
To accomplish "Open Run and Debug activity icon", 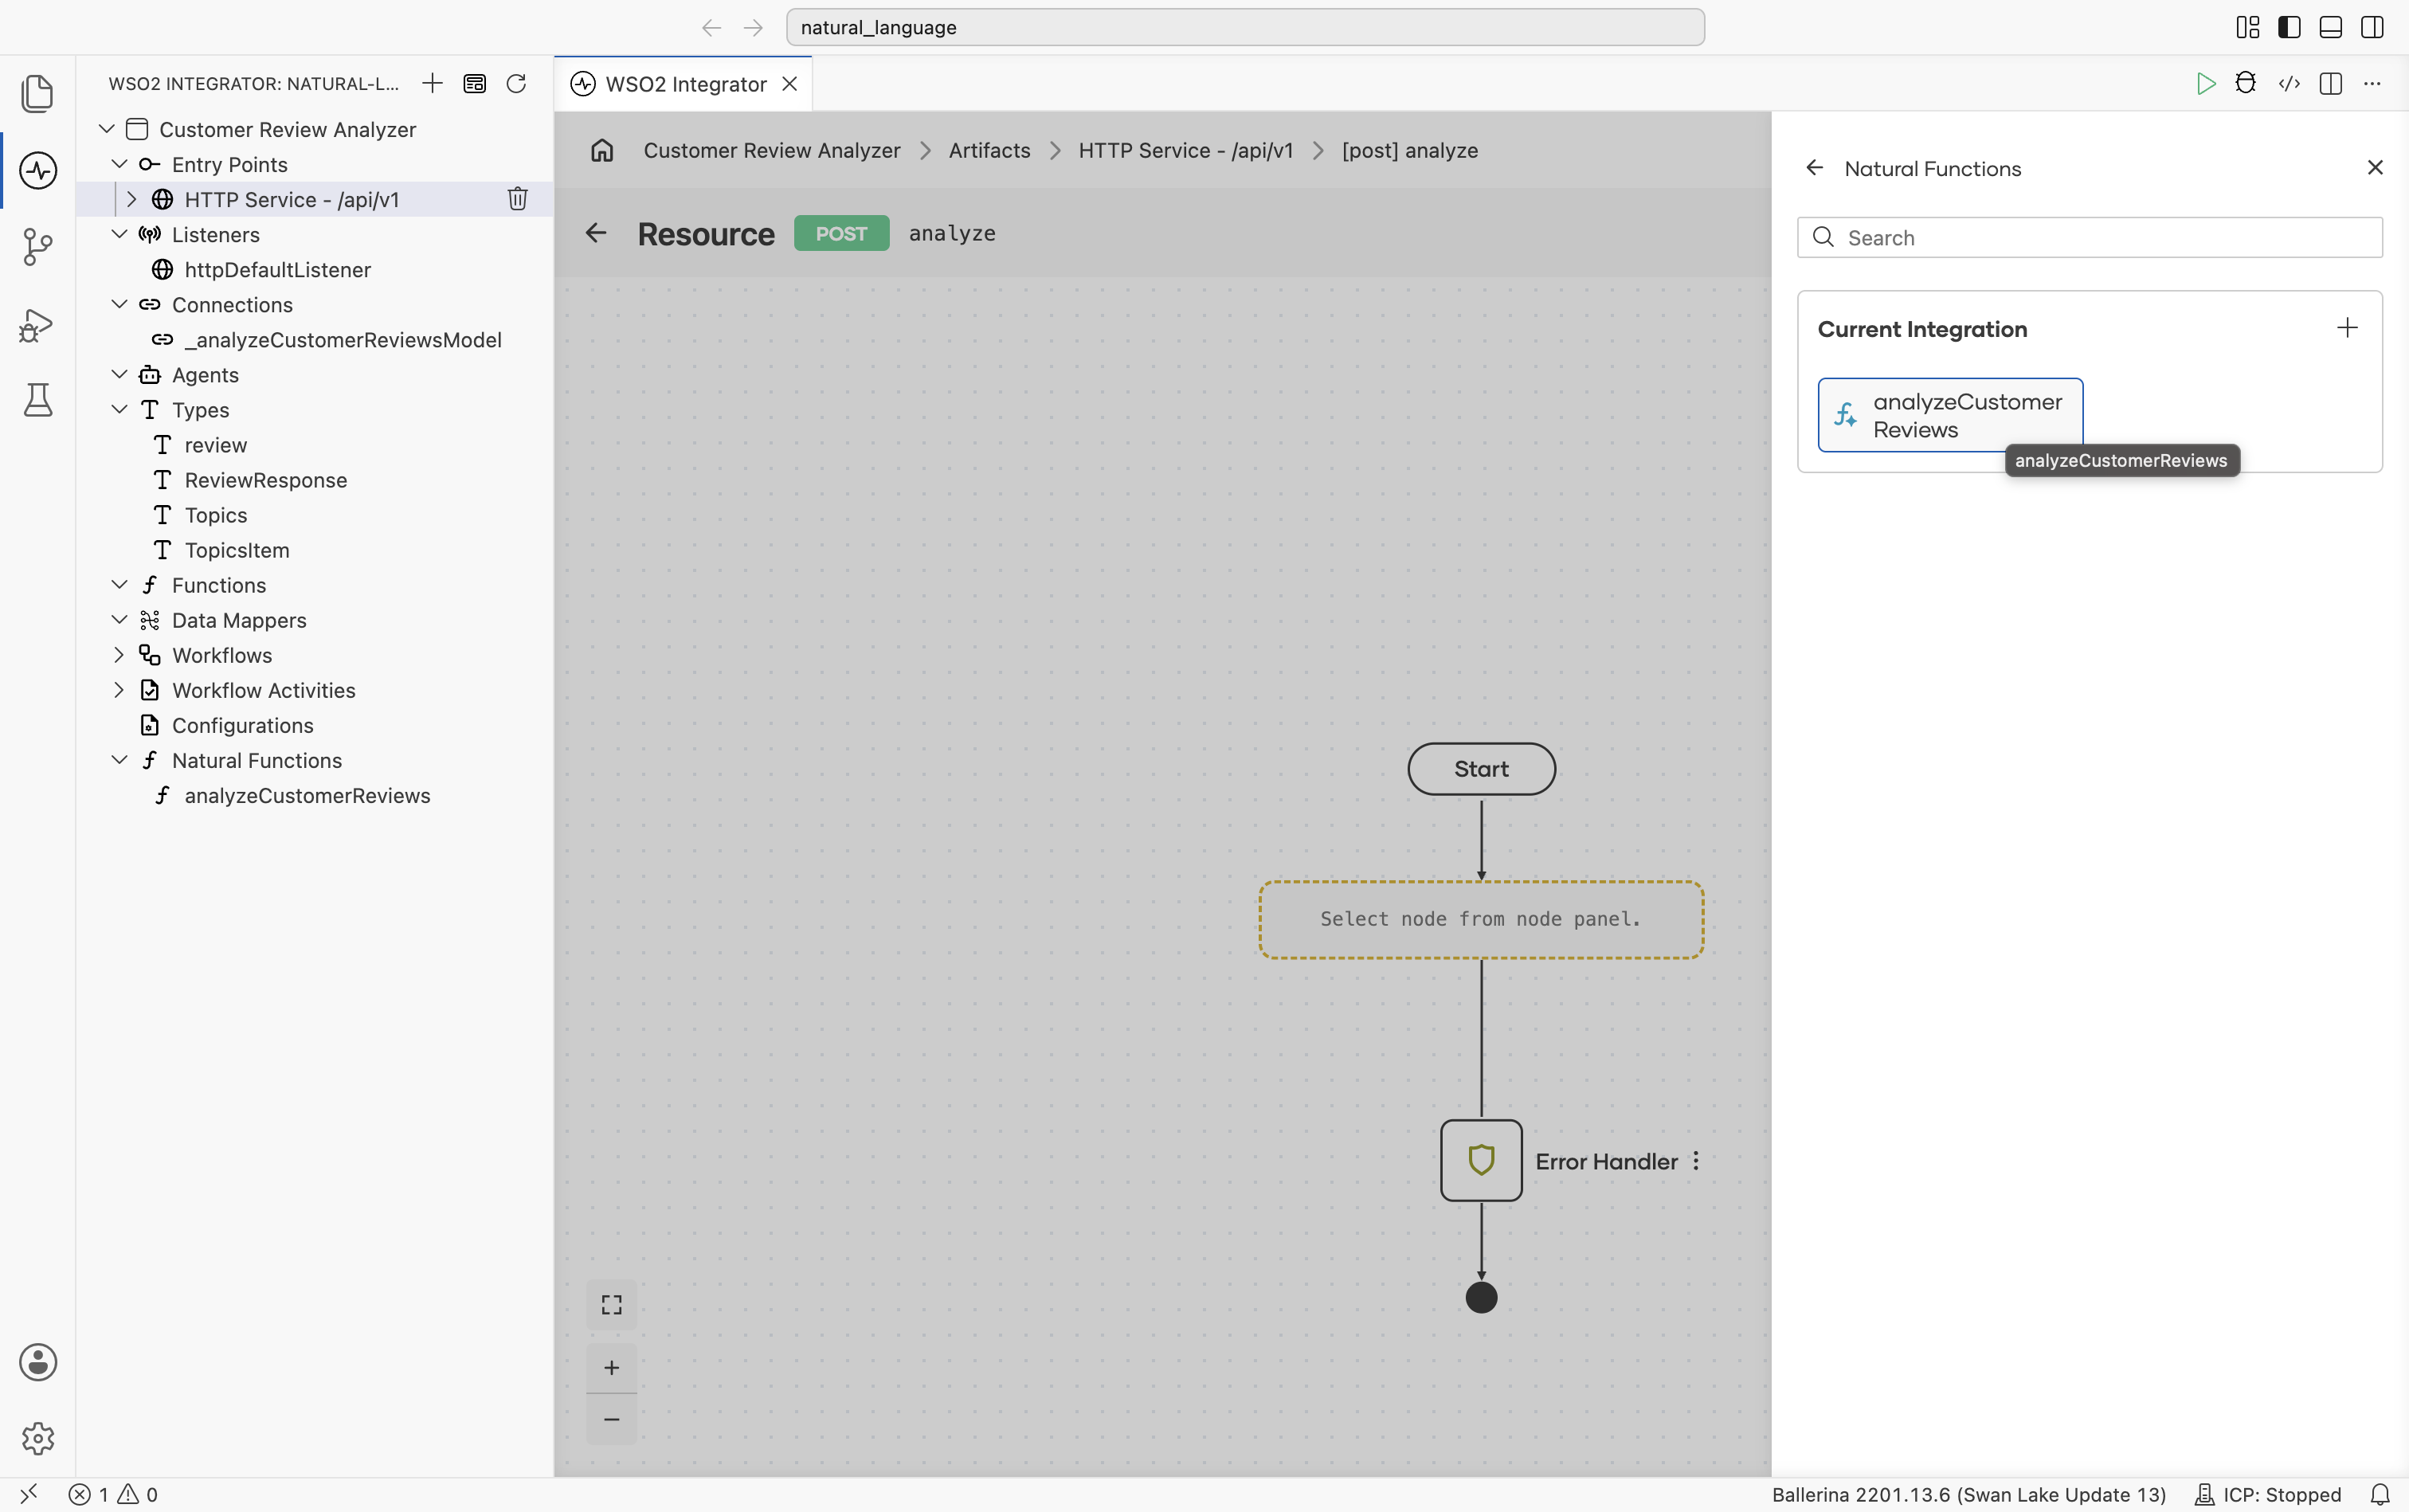I will point(38,324).
